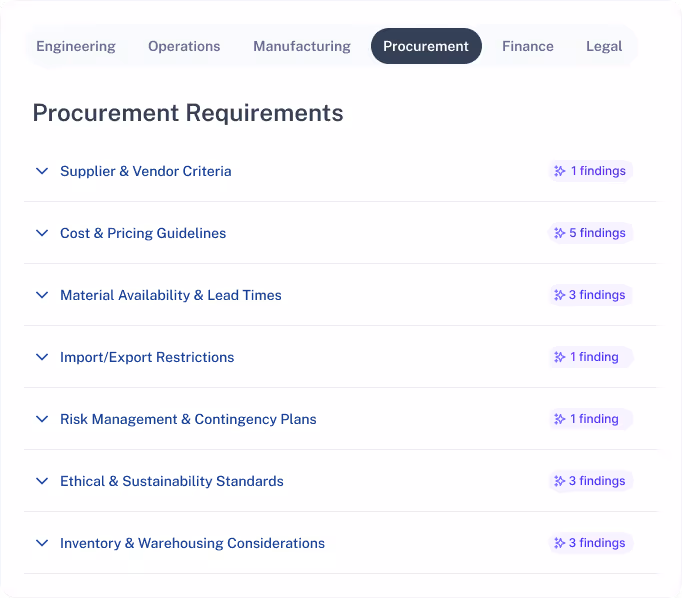View 1 finding for Import/Export Restrictions
The image size is (682, 598).
tap(590, 357)
